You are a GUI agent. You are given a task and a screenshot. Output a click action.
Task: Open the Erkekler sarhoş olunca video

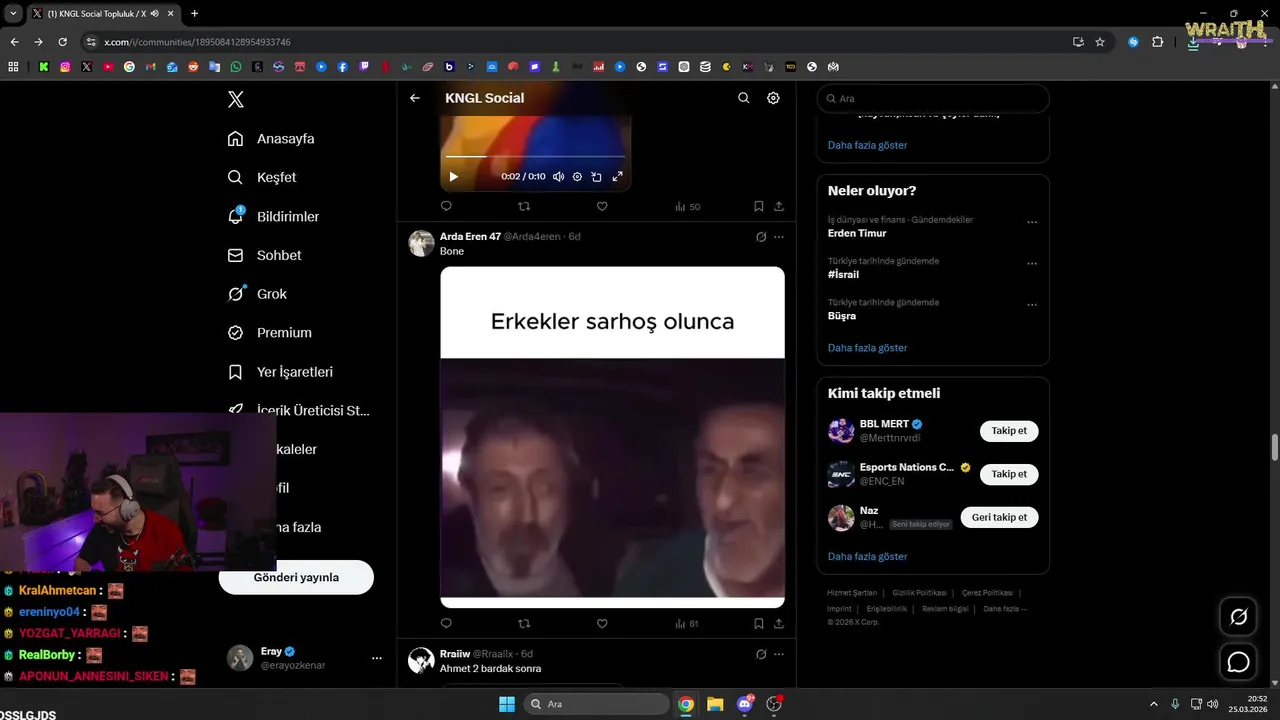pos(612,437)
